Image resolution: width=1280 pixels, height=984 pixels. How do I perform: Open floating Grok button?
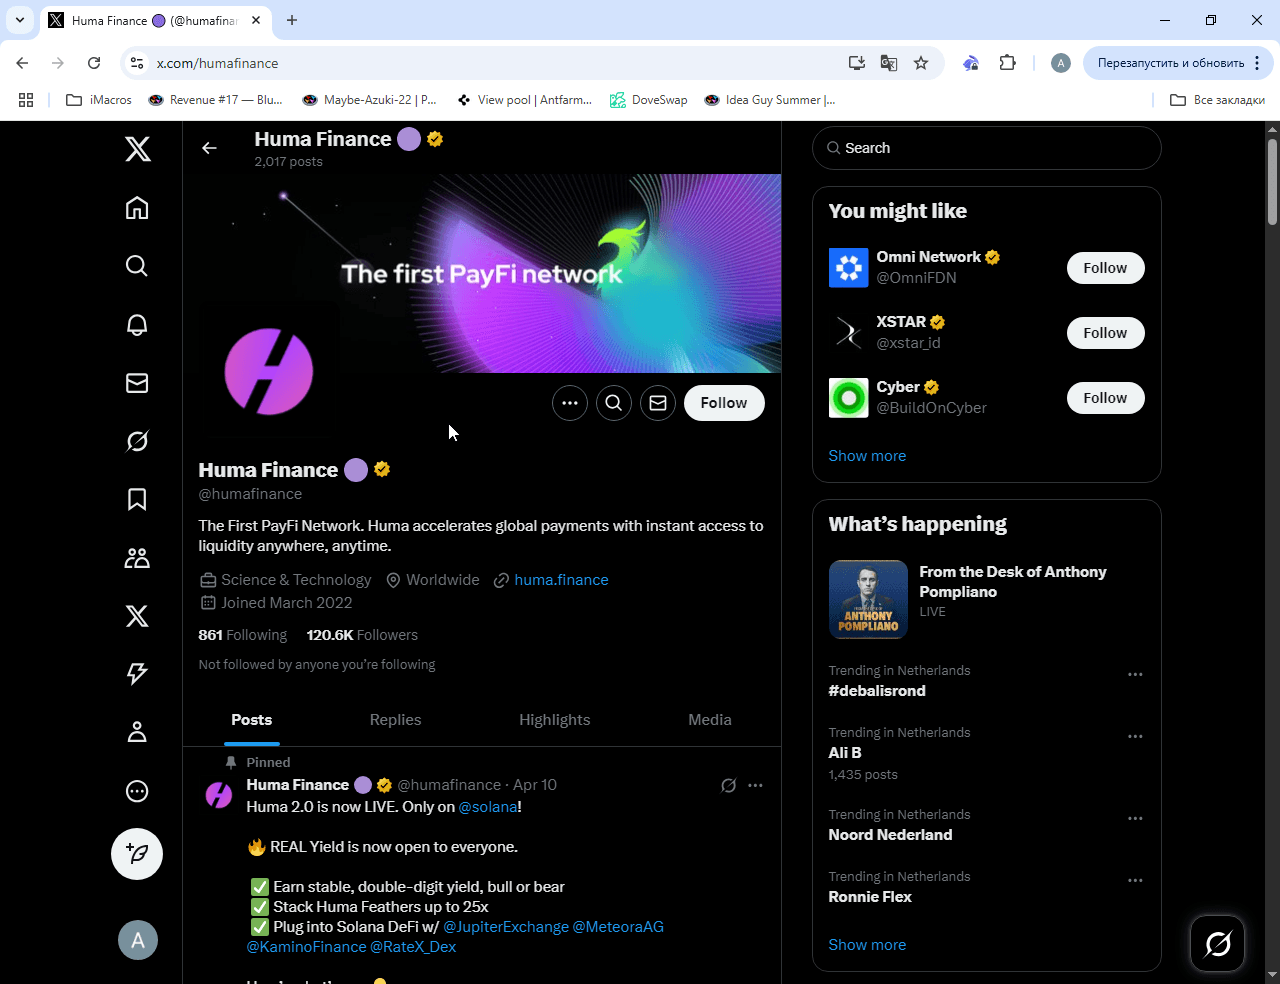click(x=1218, y=943)
